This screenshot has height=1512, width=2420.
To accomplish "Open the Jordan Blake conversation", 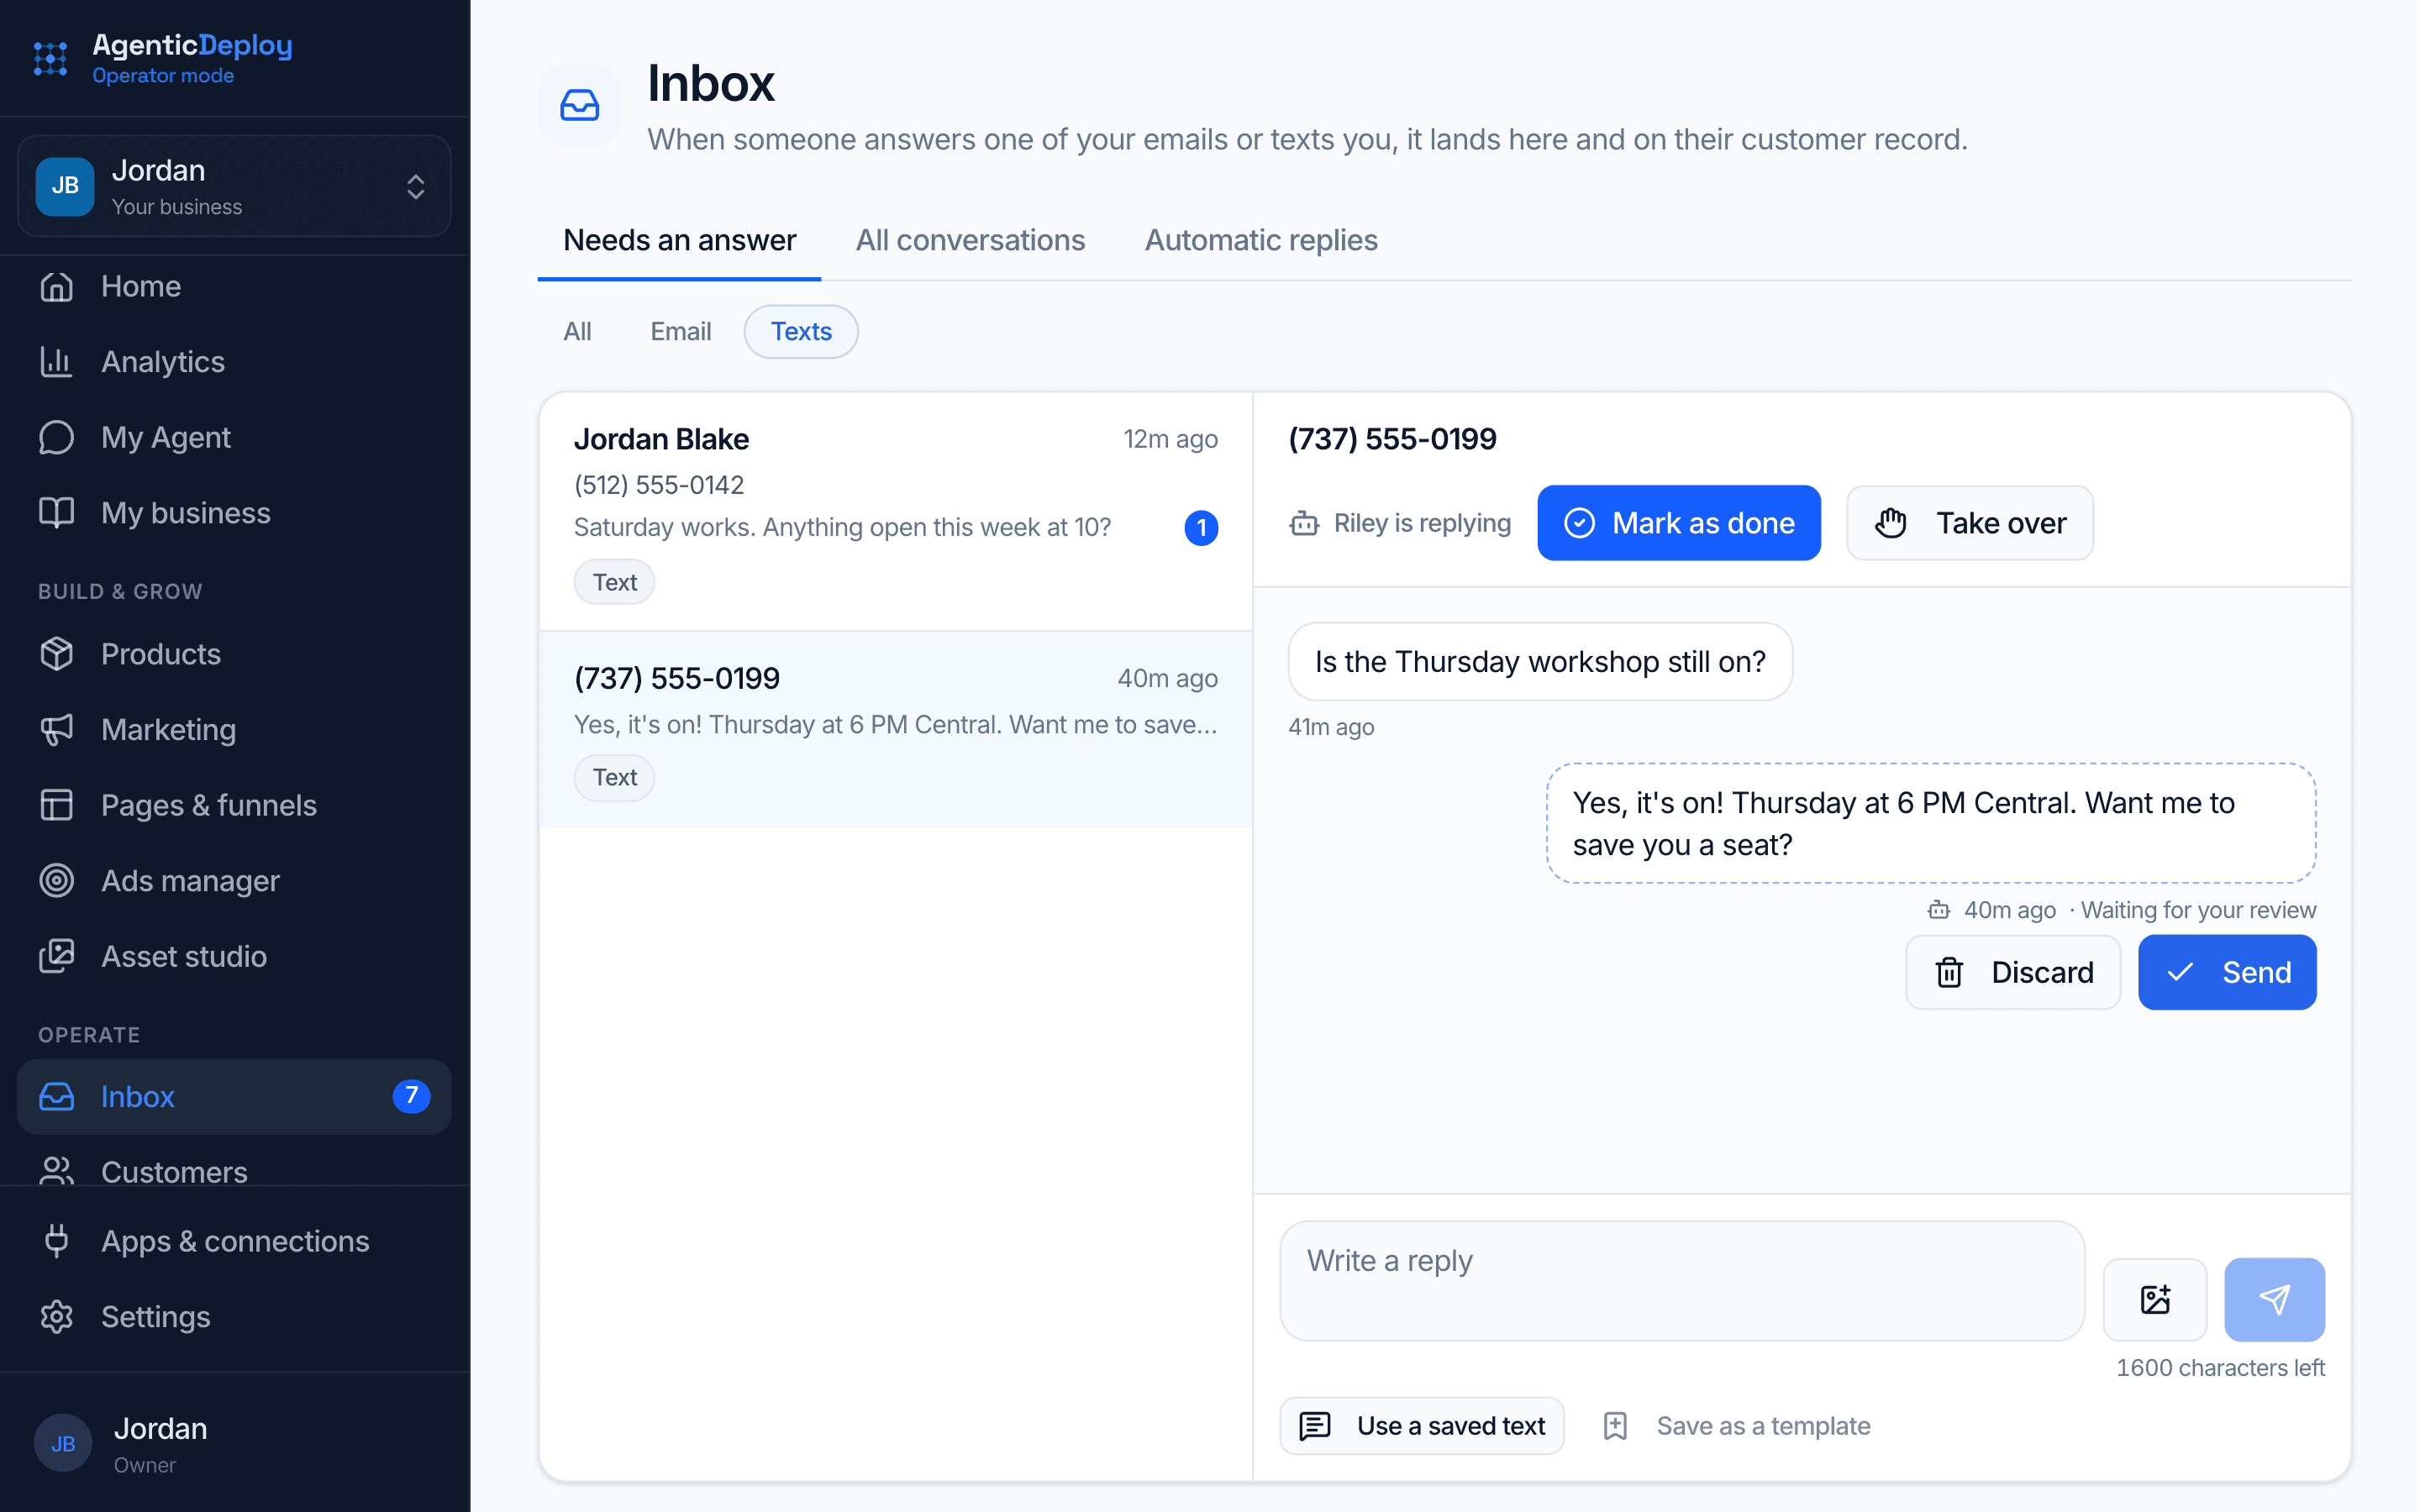I will [895, 511].
